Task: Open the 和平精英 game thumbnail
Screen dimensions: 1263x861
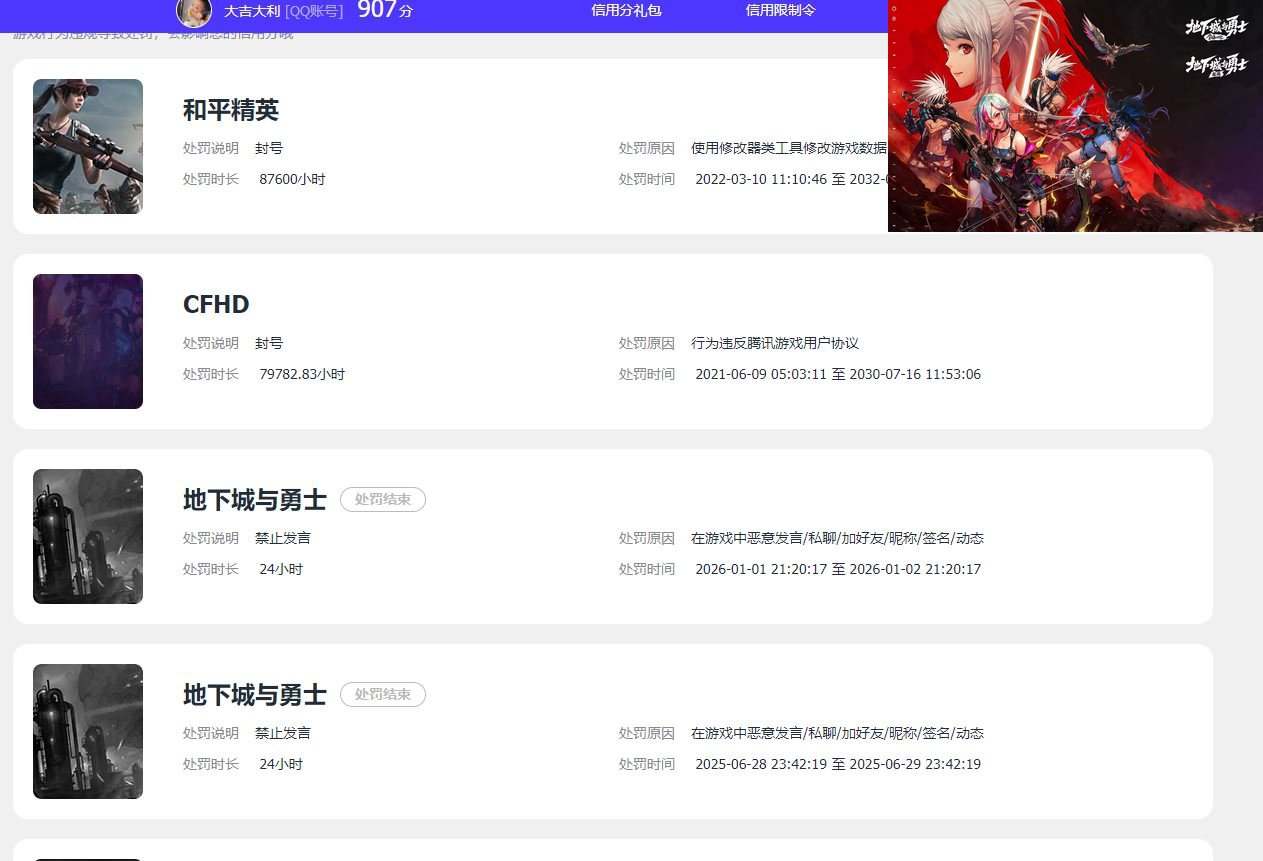Action: pyautogui.click(x=88, y=146)
